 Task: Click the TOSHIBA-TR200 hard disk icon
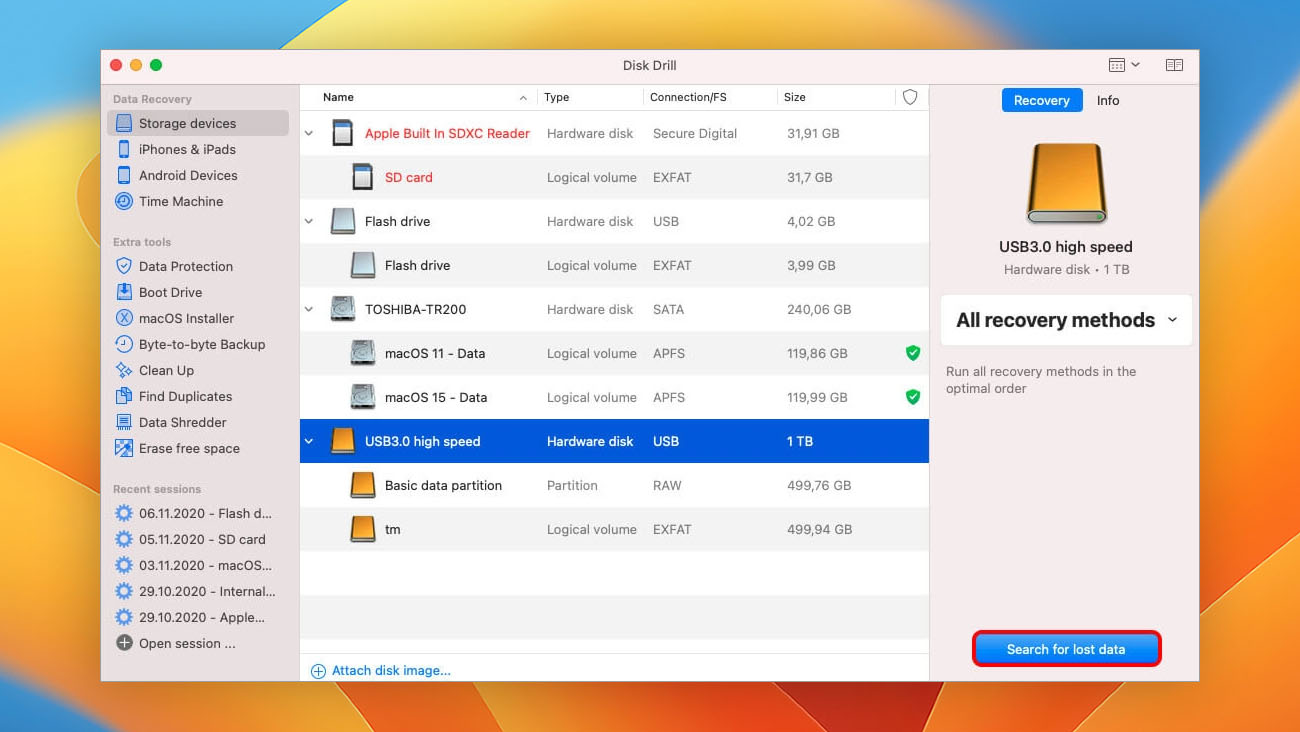click(343, 309)
